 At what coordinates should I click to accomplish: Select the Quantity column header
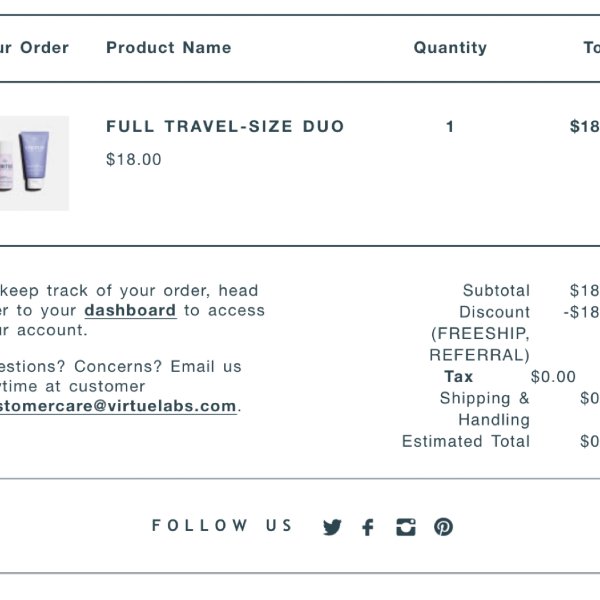[x=450, y=48]
